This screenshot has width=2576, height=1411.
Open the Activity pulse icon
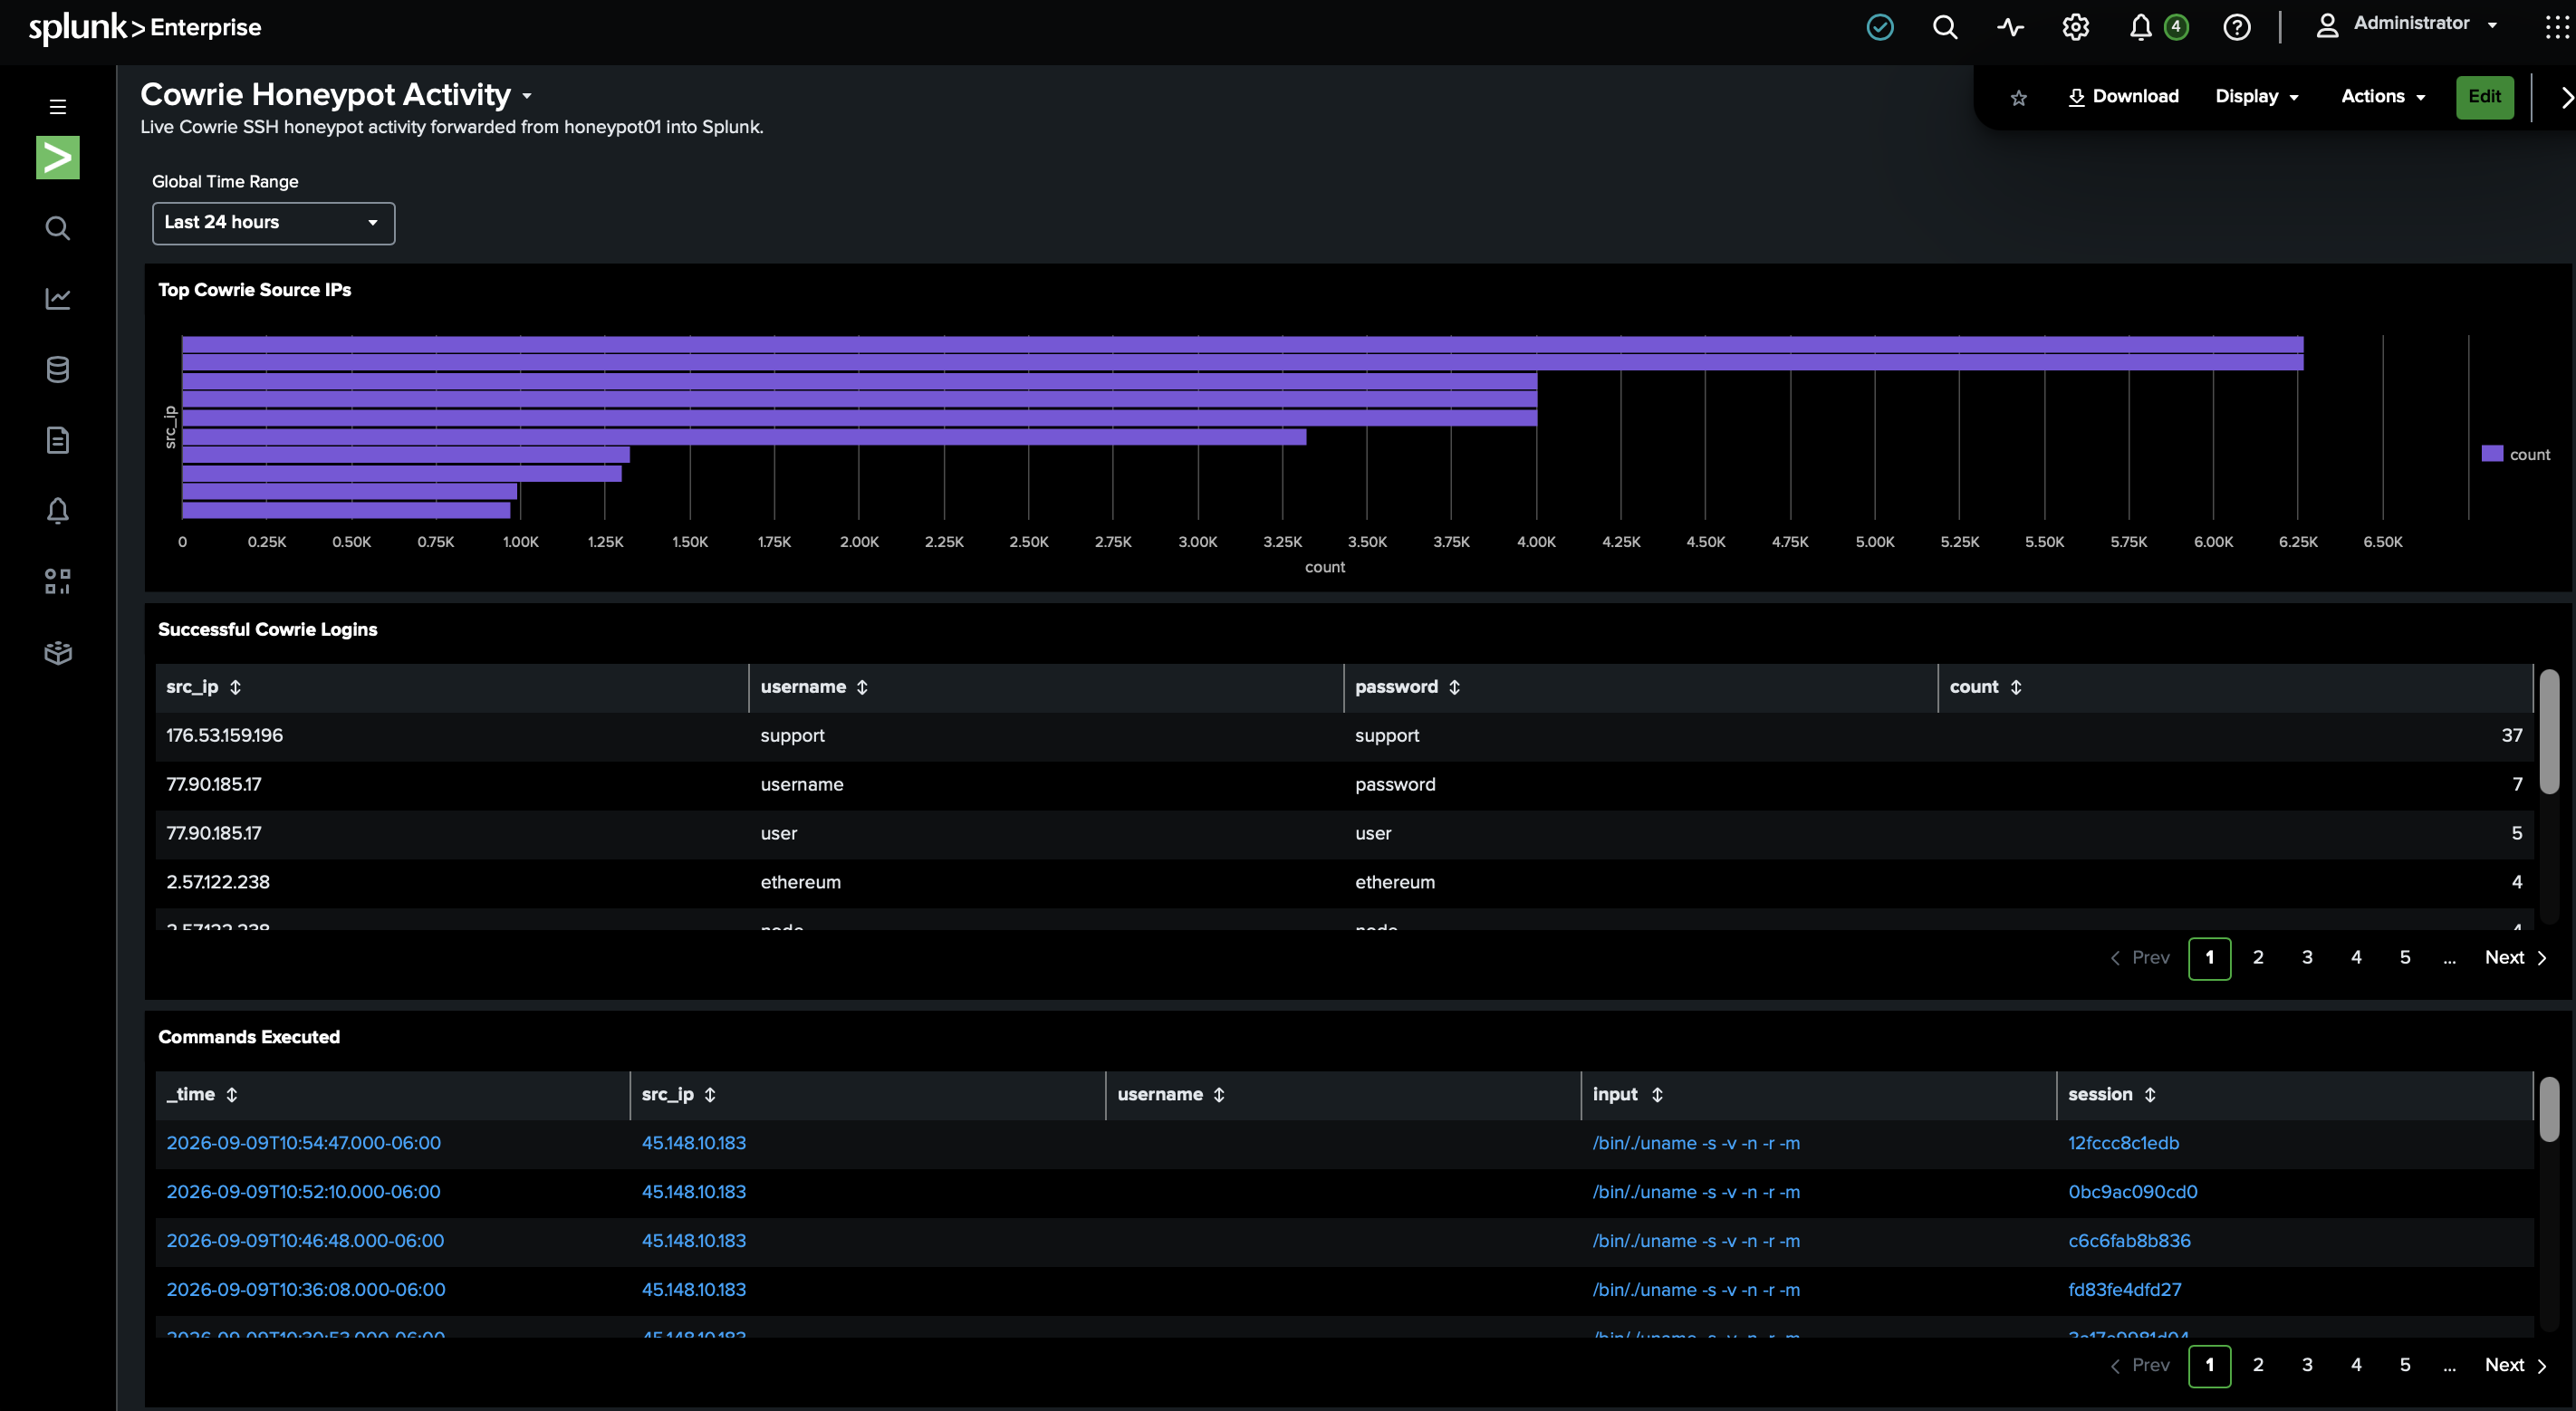tap(2010, 27)
